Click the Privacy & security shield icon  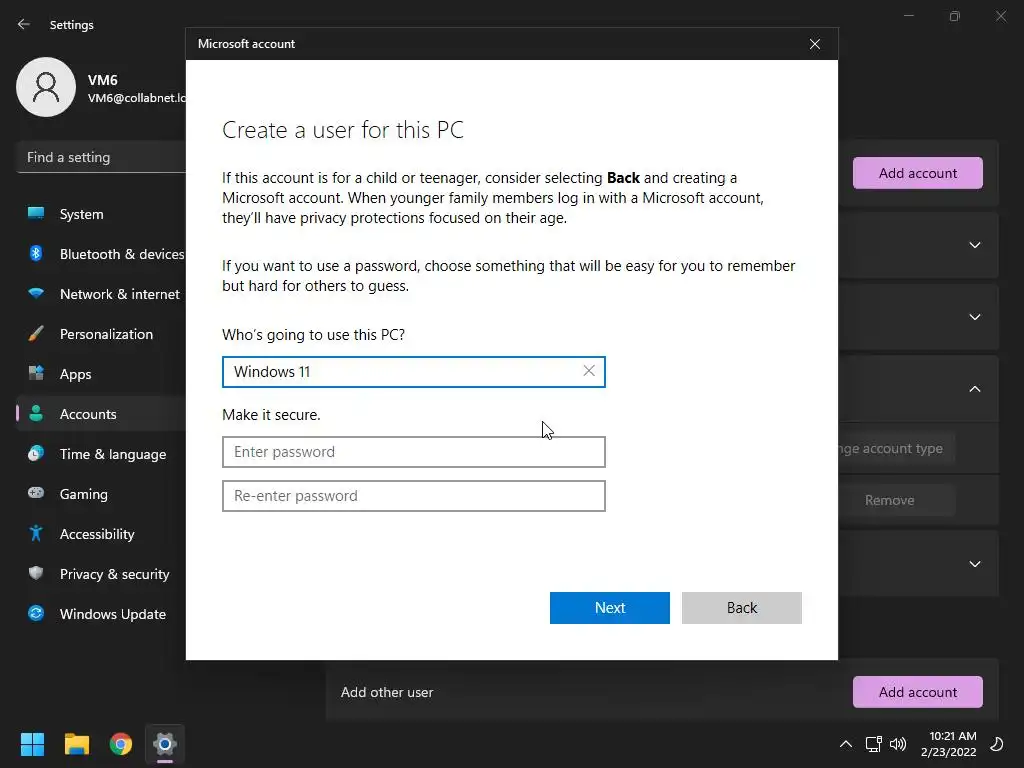click(36, 573)
